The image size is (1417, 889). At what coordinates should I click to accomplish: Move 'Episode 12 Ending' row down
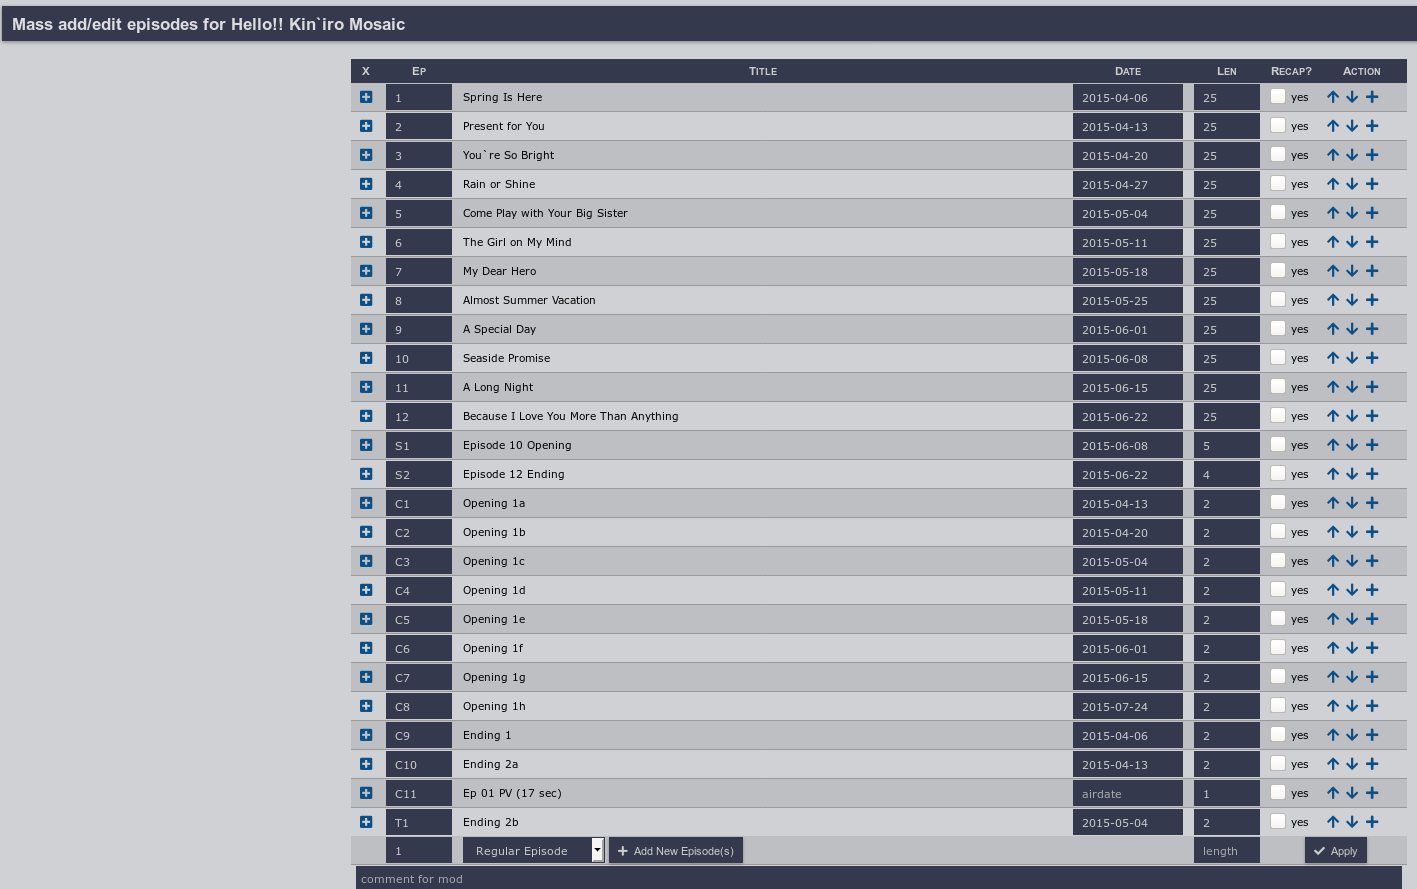point(1352,474)
